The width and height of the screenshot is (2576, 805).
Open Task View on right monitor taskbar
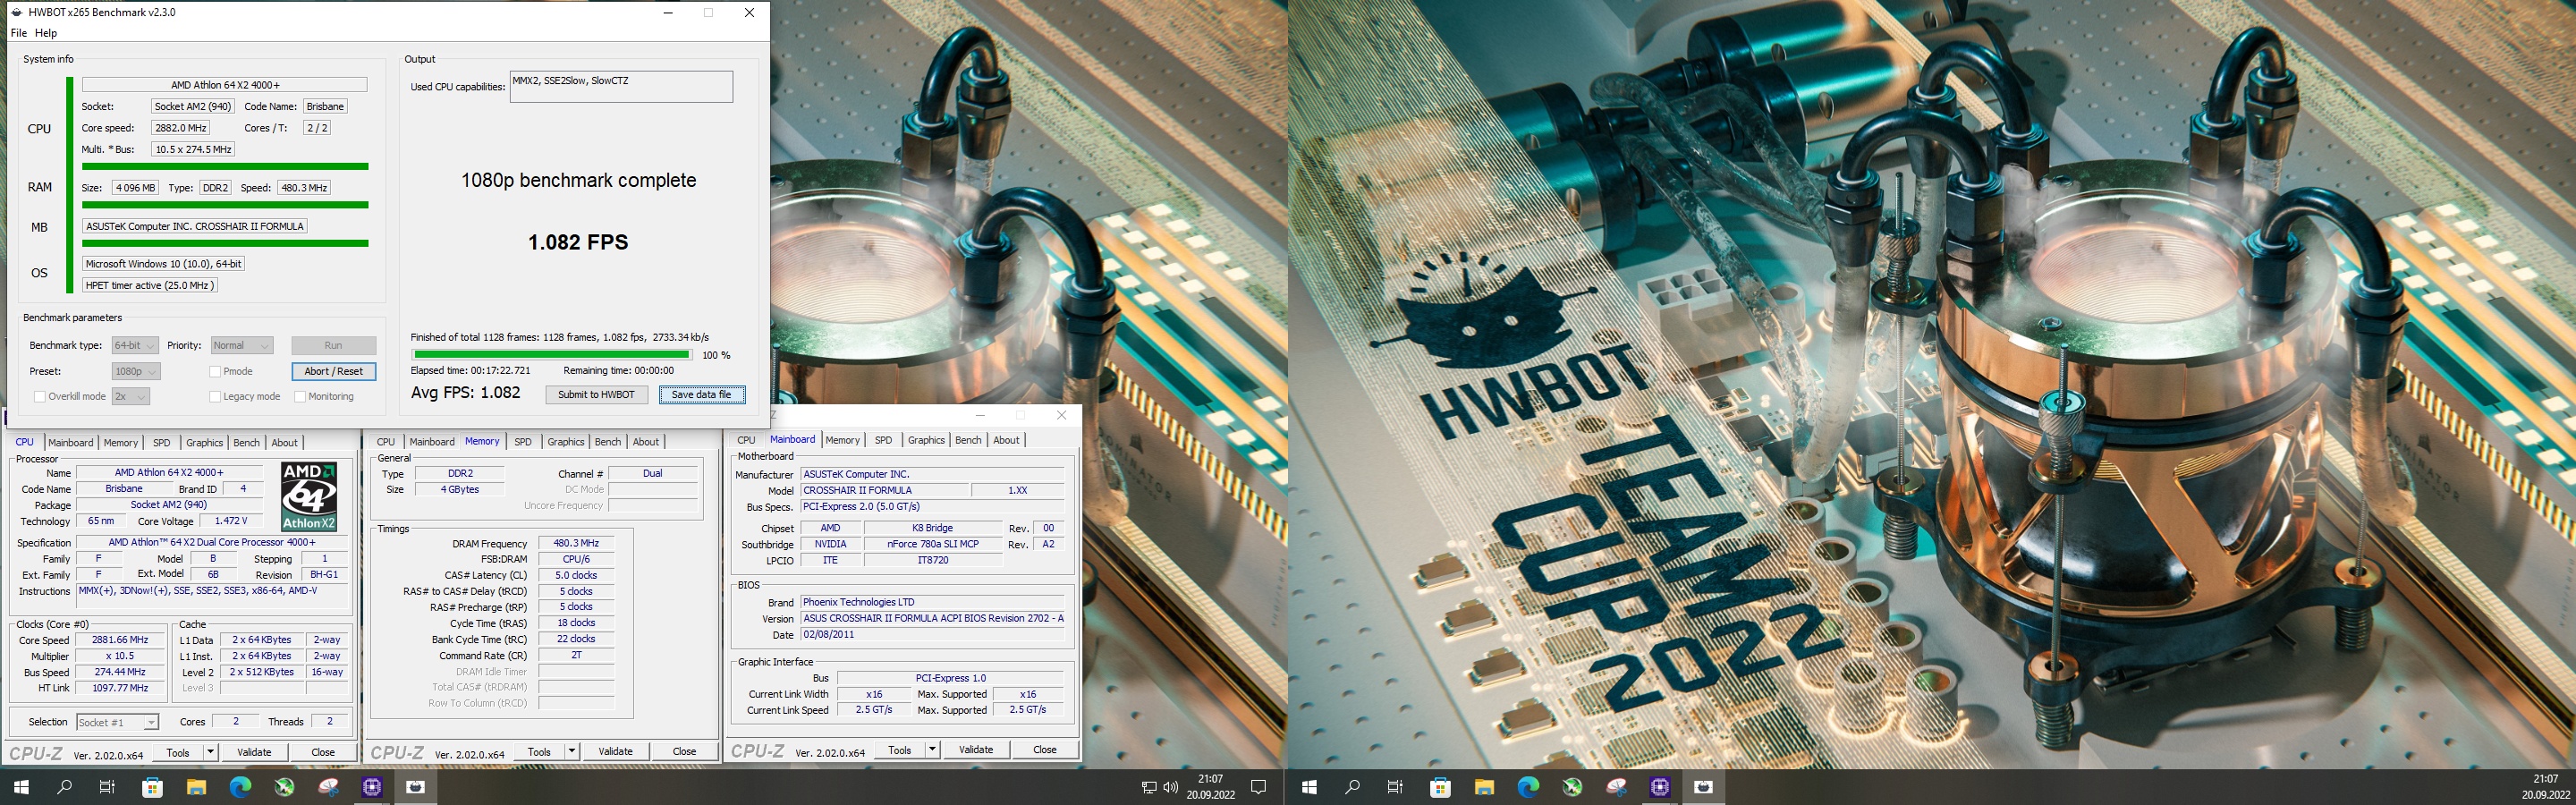(x=1396, y=787)
